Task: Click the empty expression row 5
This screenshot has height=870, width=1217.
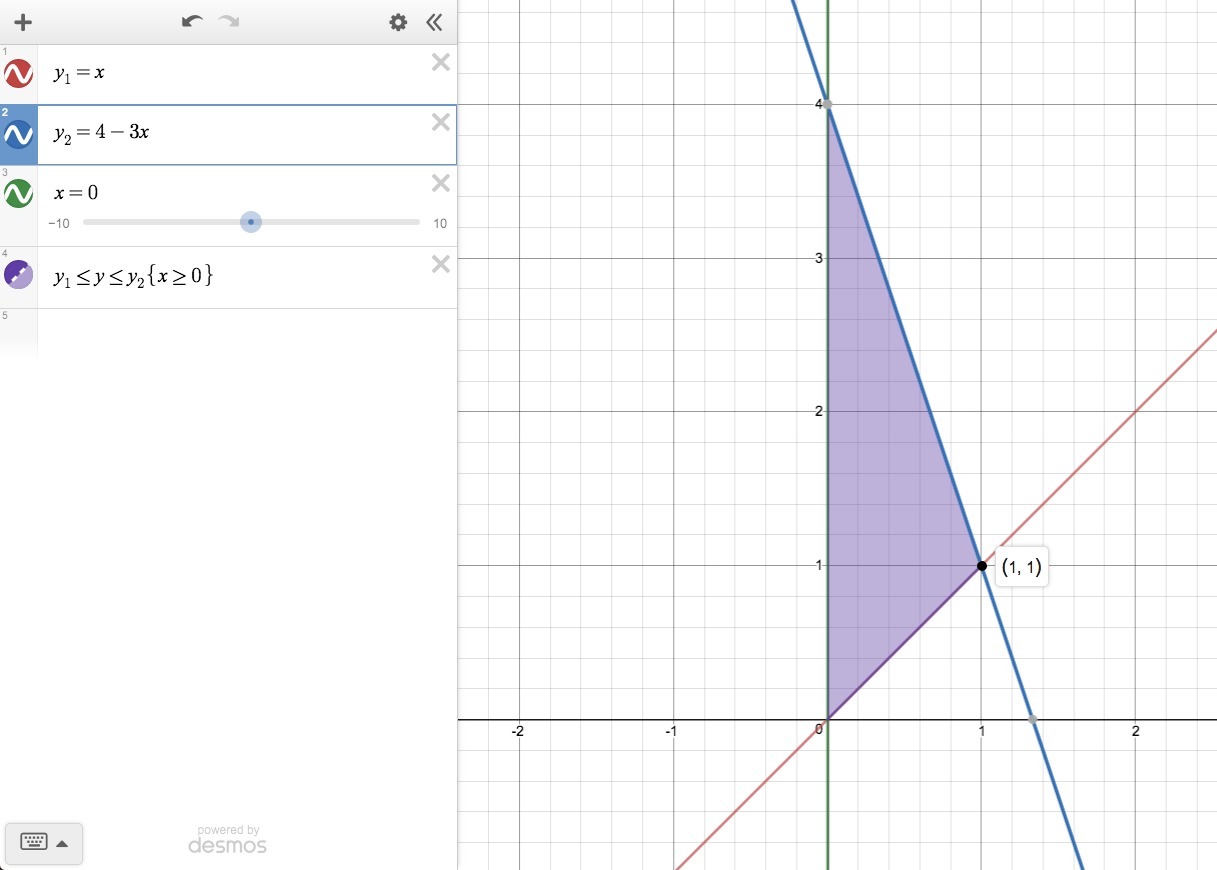Action: coord(228,333)
